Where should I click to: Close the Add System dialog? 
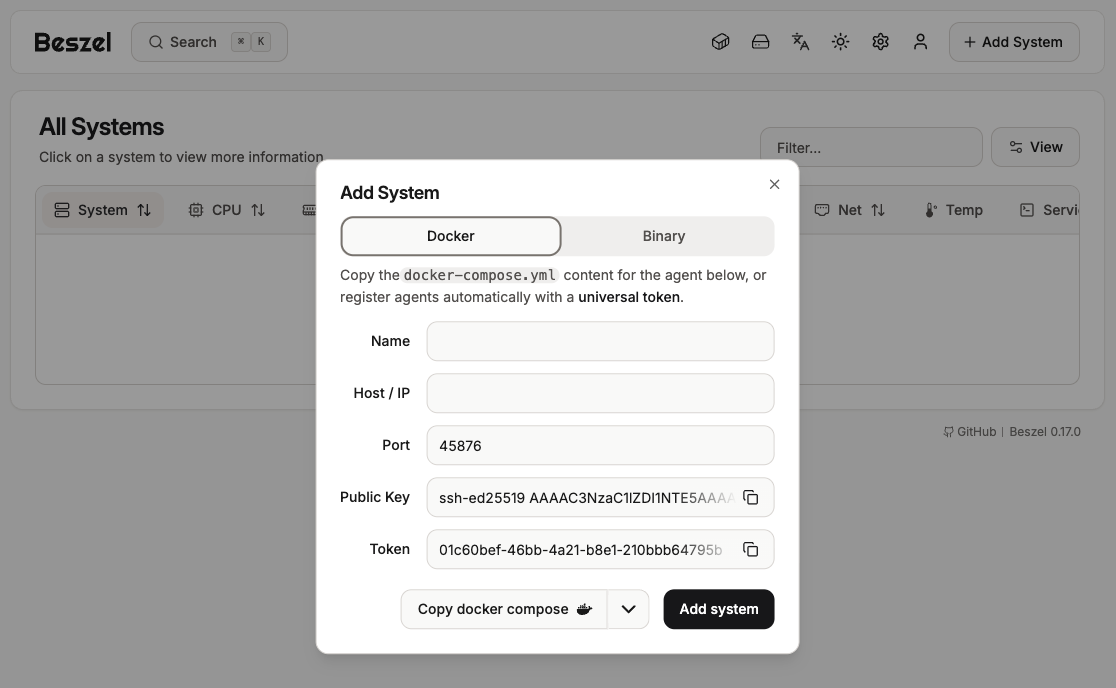(x=774, y=184)
